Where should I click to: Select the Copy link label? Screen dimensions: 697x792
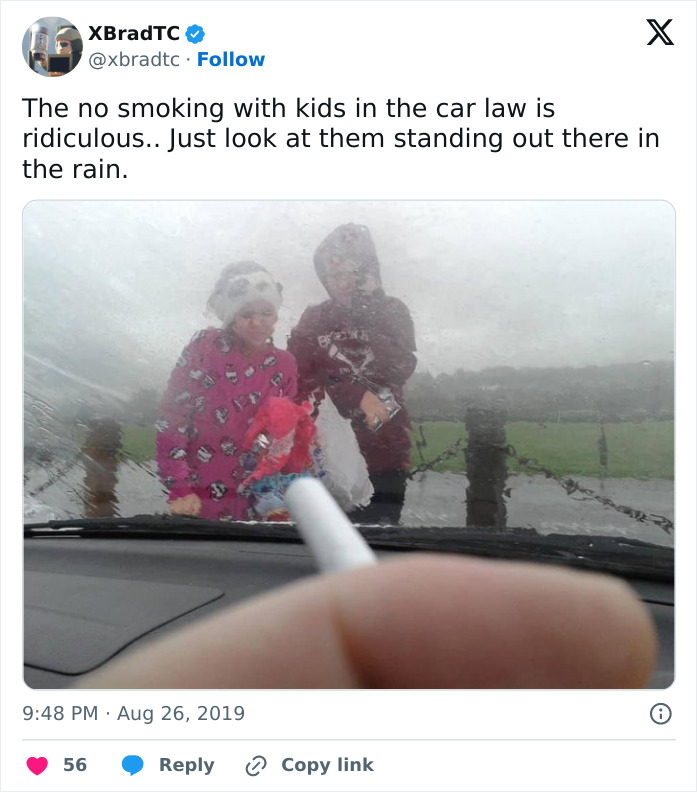328,765
